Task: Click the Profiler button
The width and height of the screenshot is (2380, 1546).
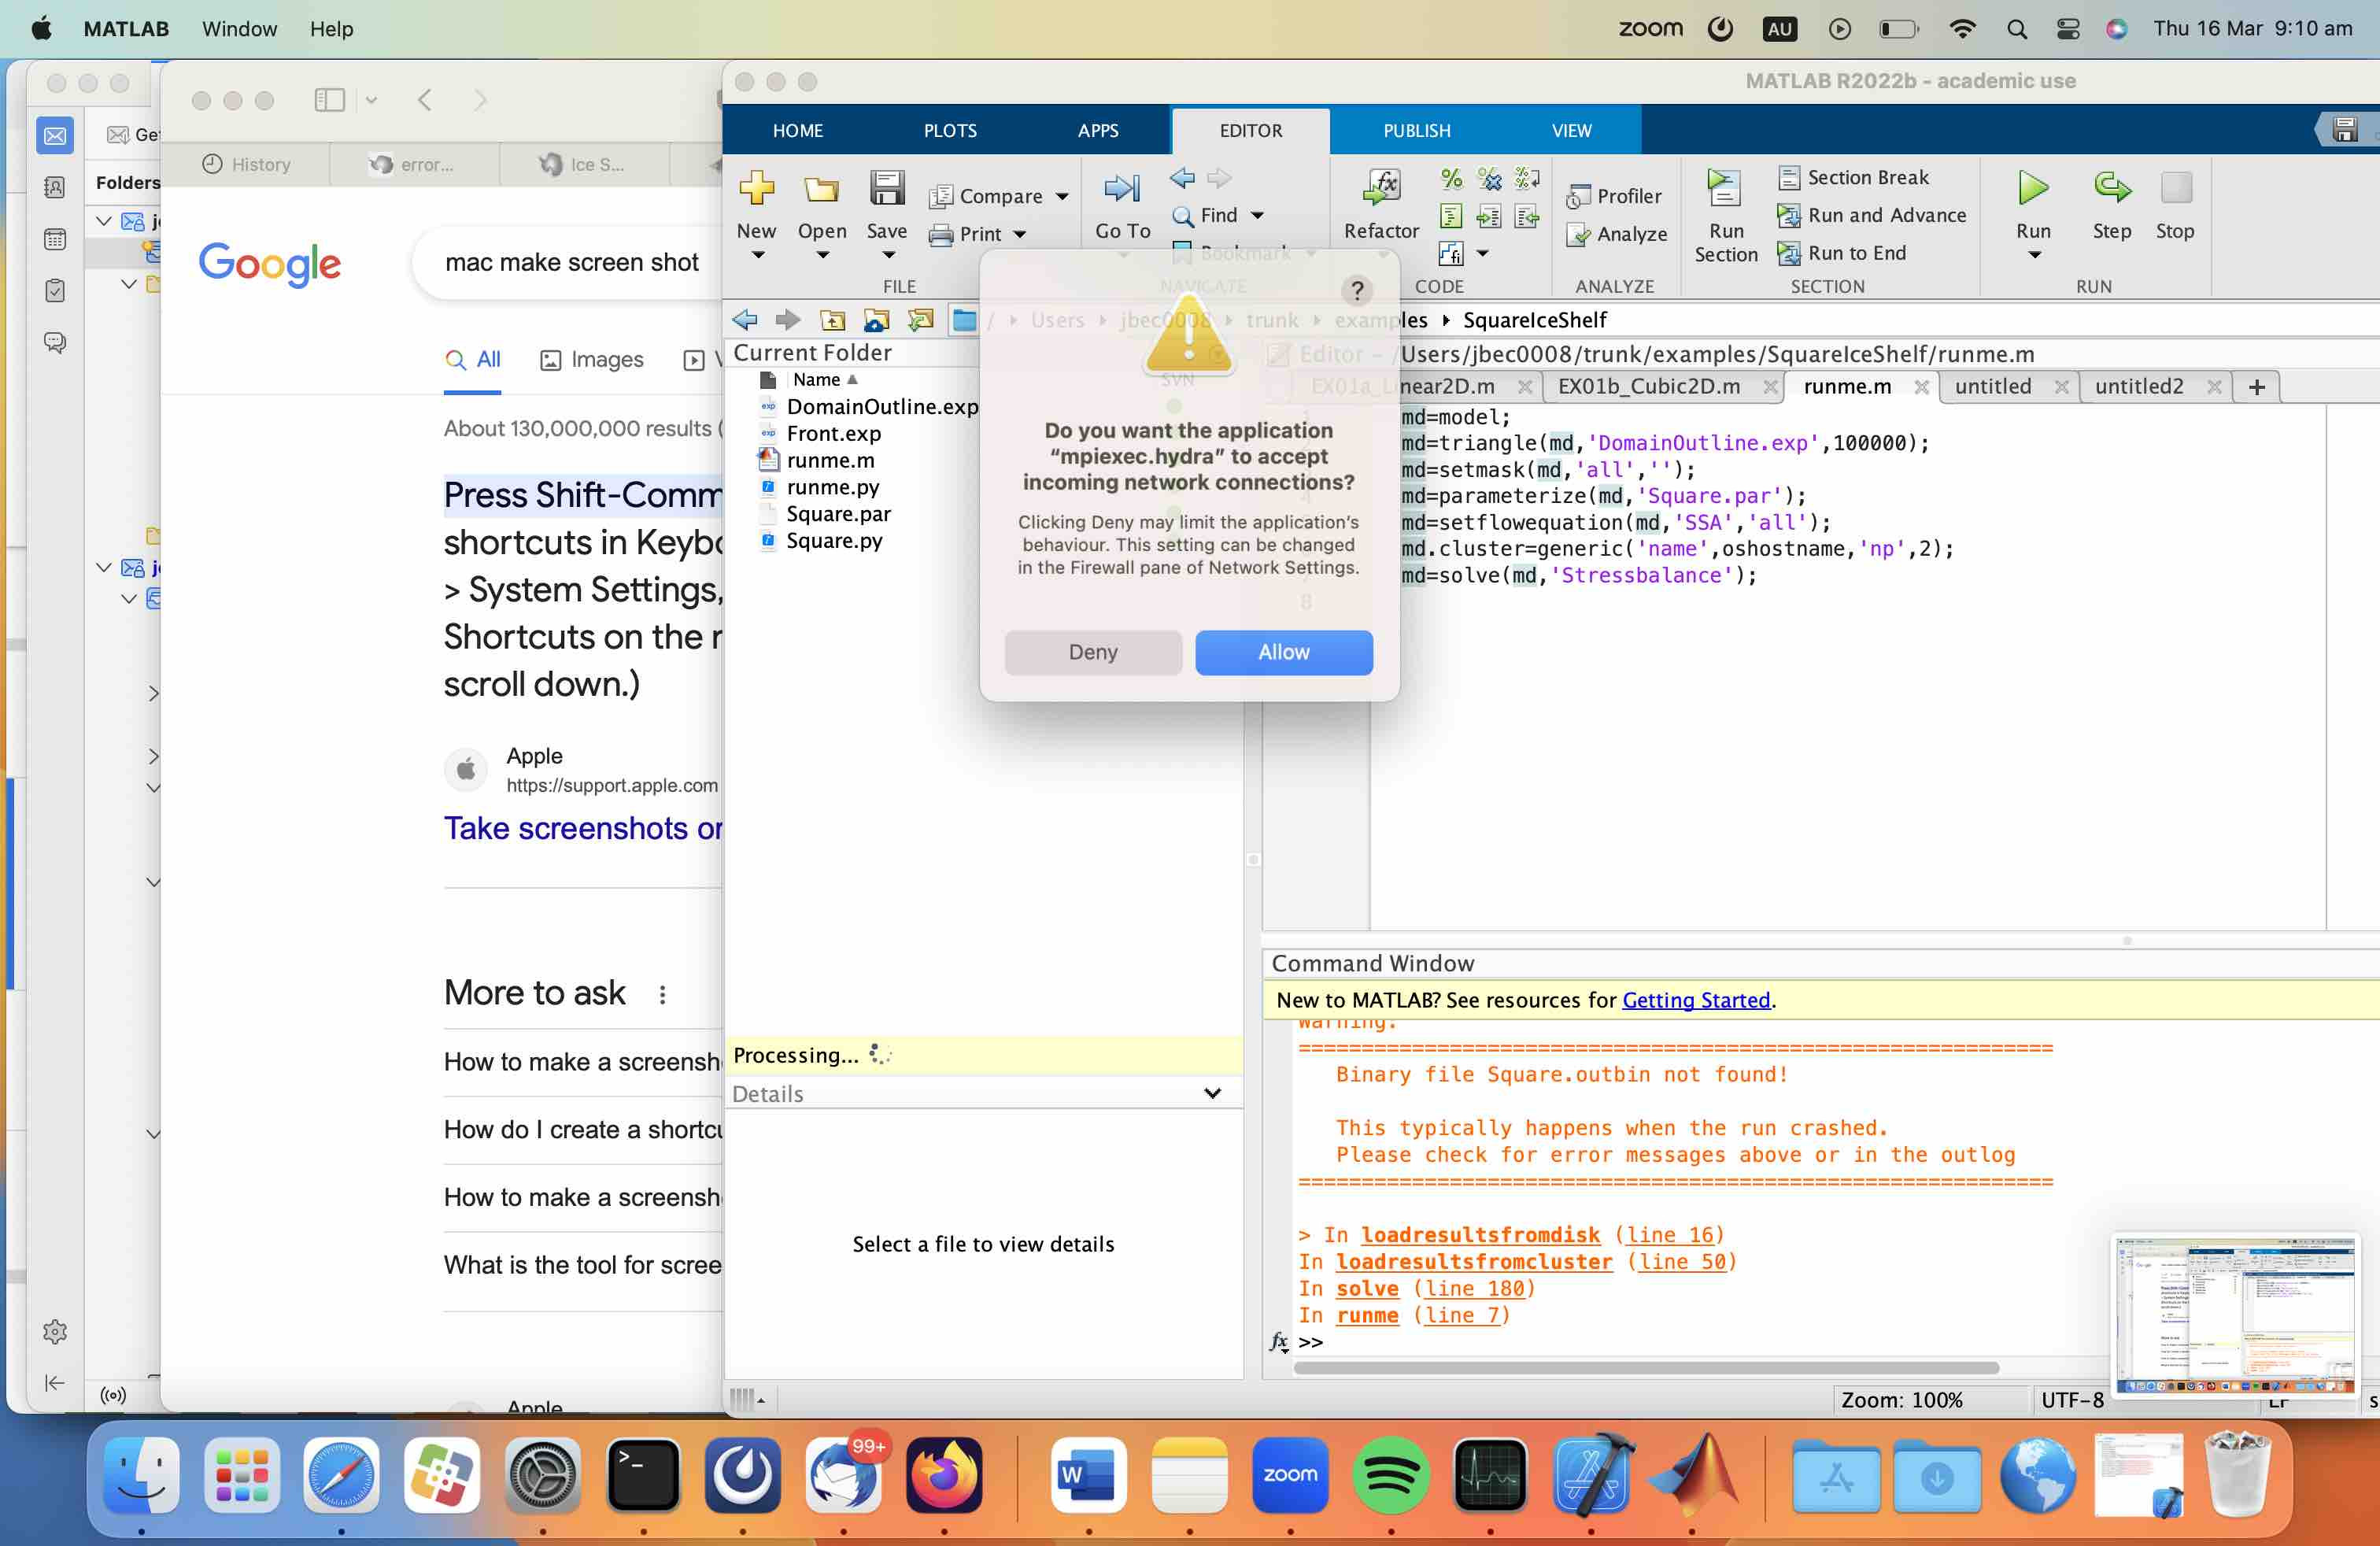Action: pyautogui.click(x=1613, y=196)
